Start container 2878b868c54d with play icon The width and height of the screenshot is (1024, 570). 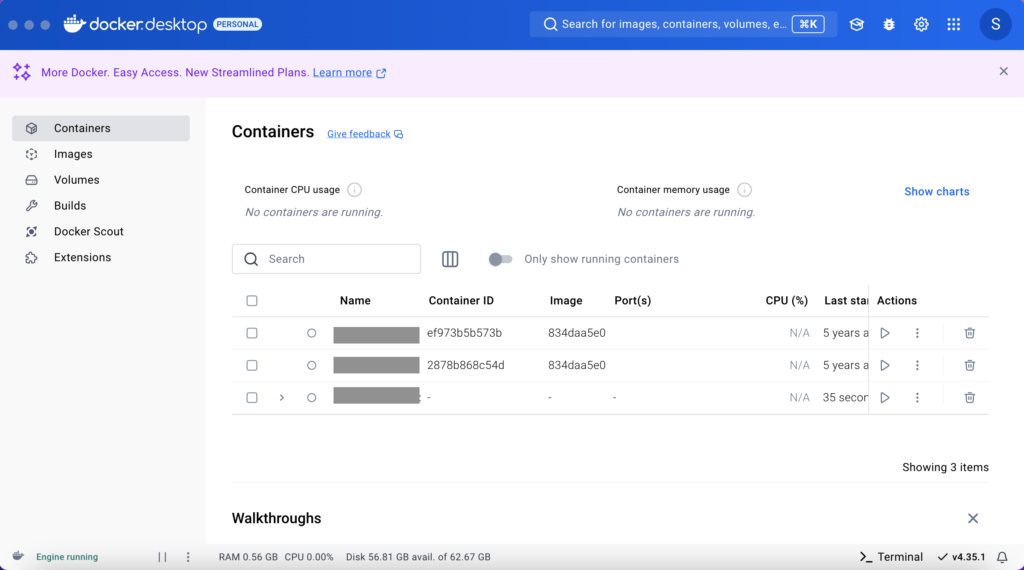(884, 365)
